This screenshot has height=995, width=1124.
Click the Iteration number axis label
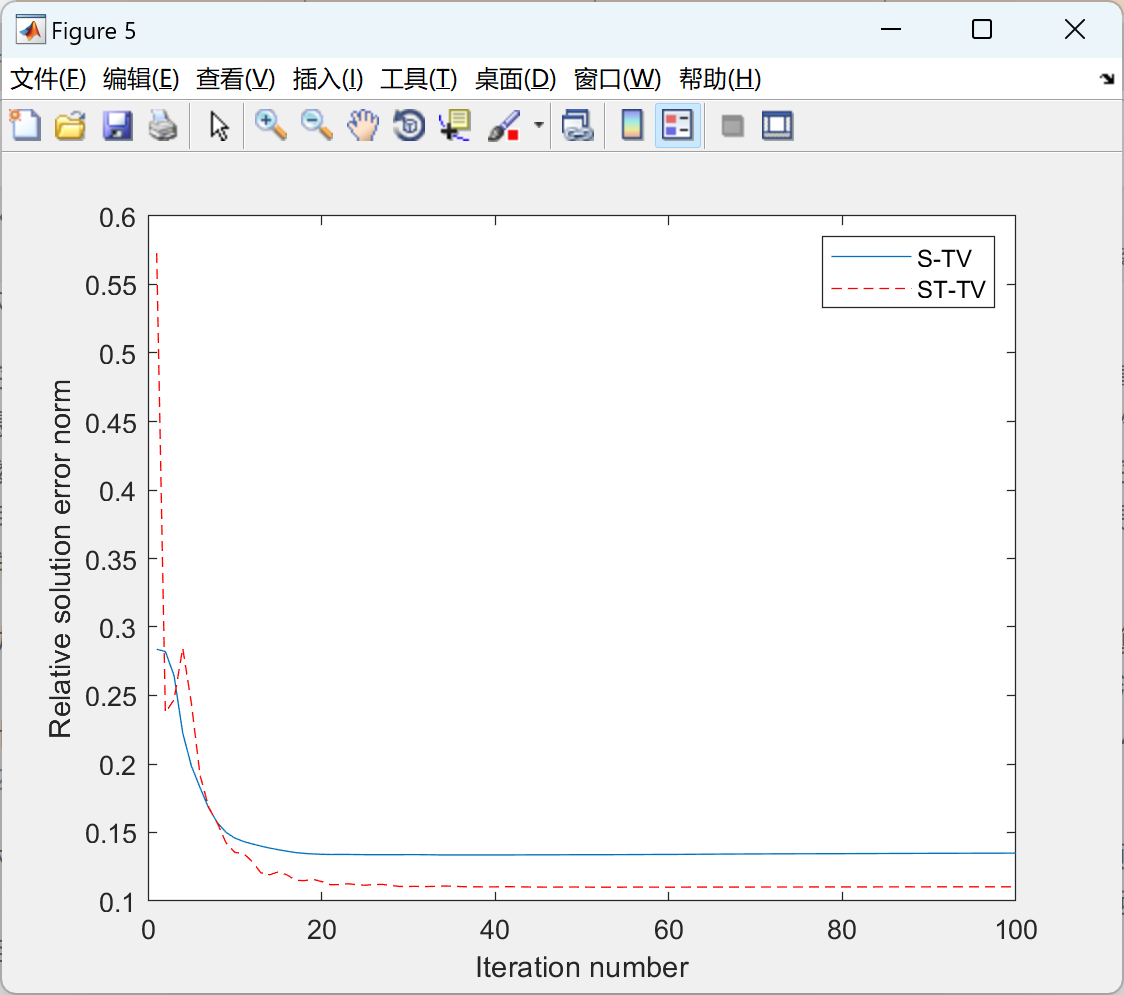582,968
